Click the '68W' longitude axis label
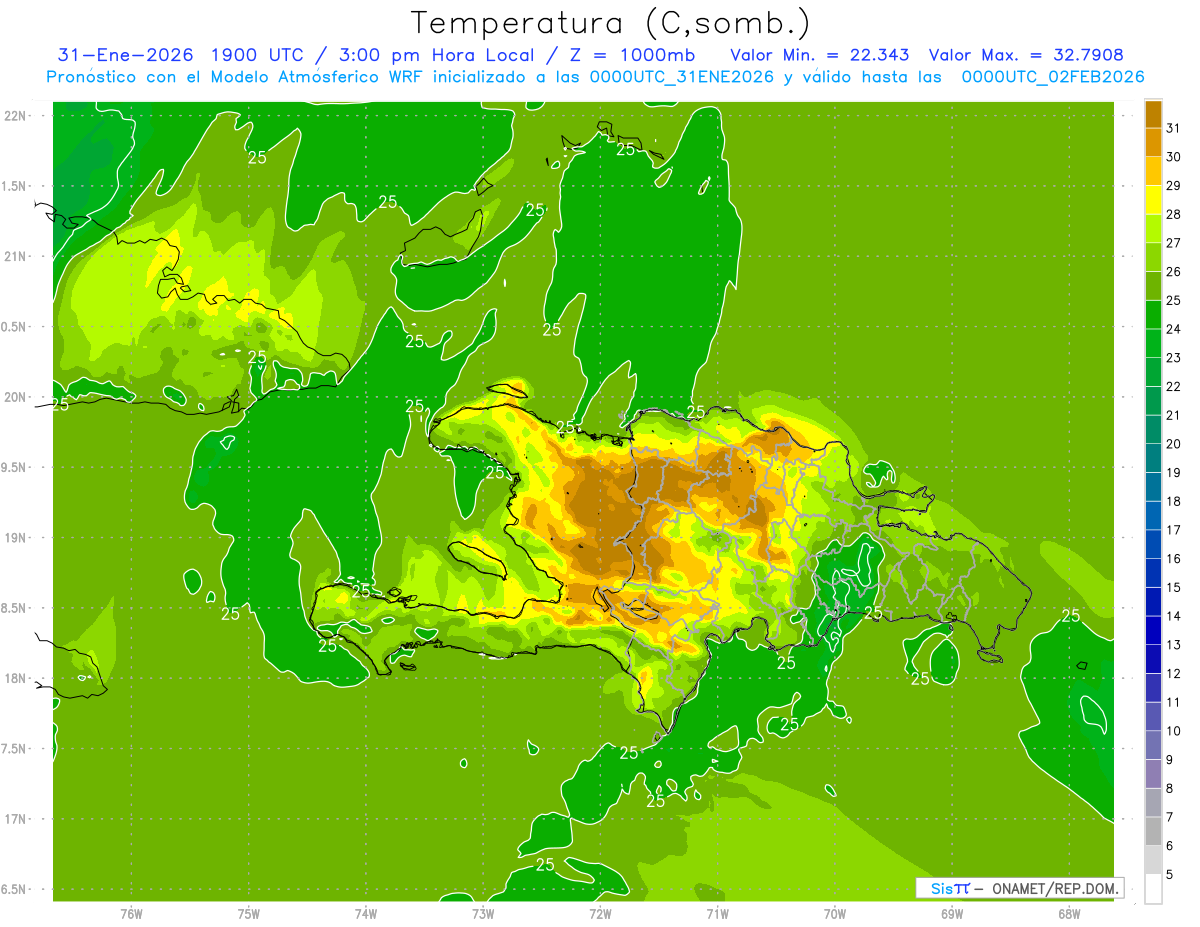The image size is (1200, 927). click(x=1069, y=913)
